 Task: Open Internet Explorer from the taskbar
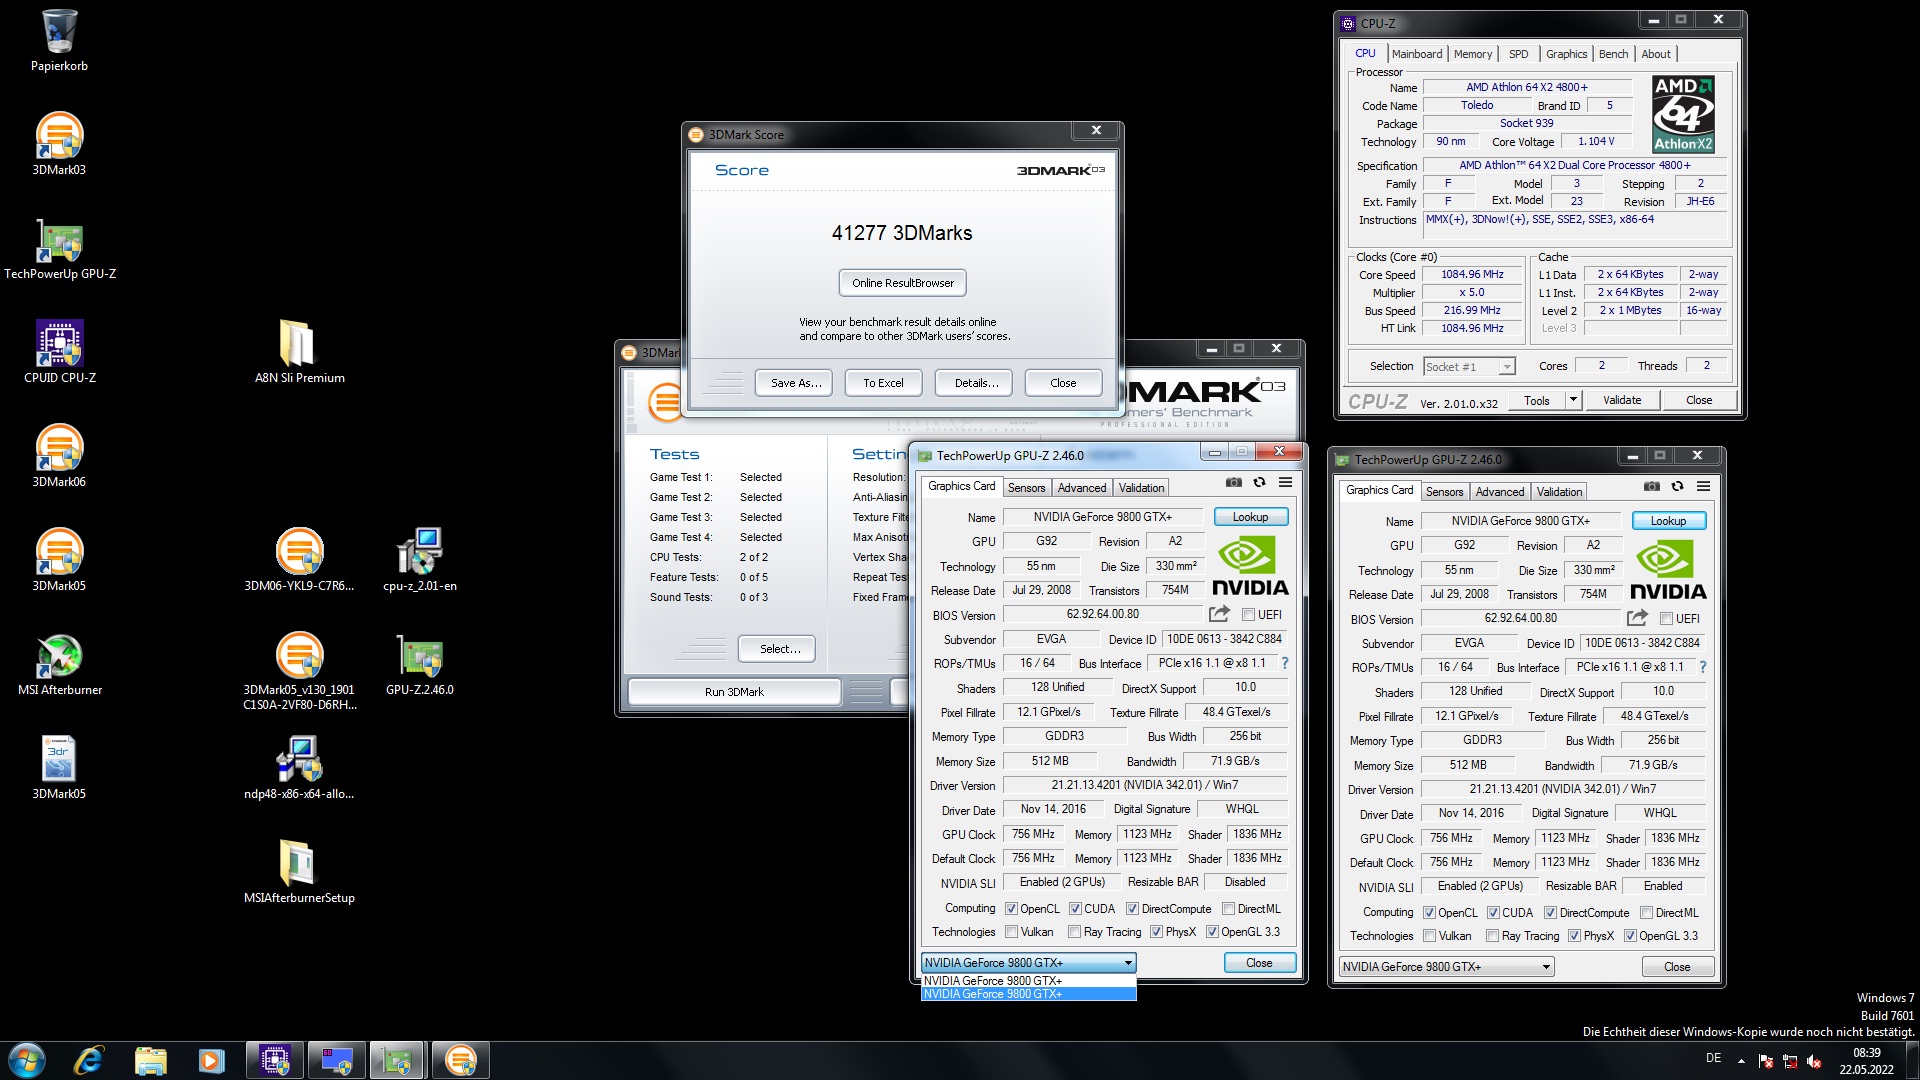click(89, 1060)
